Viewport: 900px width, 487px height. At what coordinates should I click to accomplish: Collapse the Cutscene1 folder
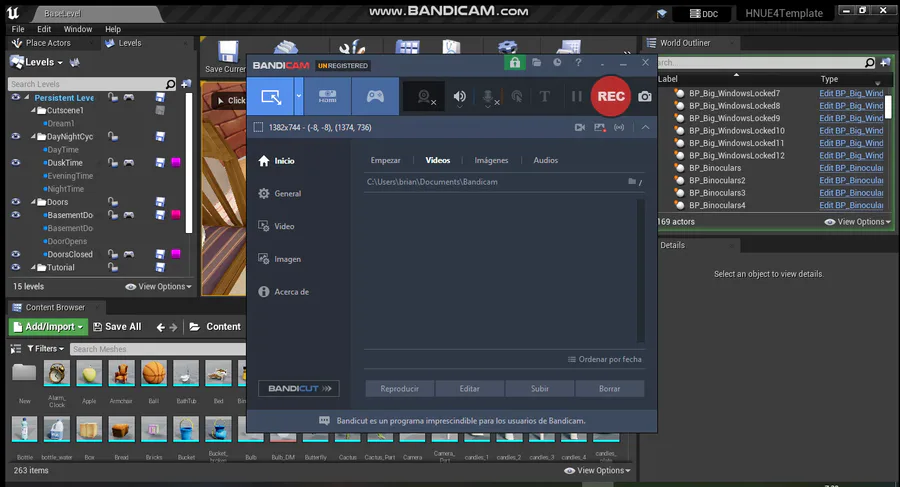point(33,110)
